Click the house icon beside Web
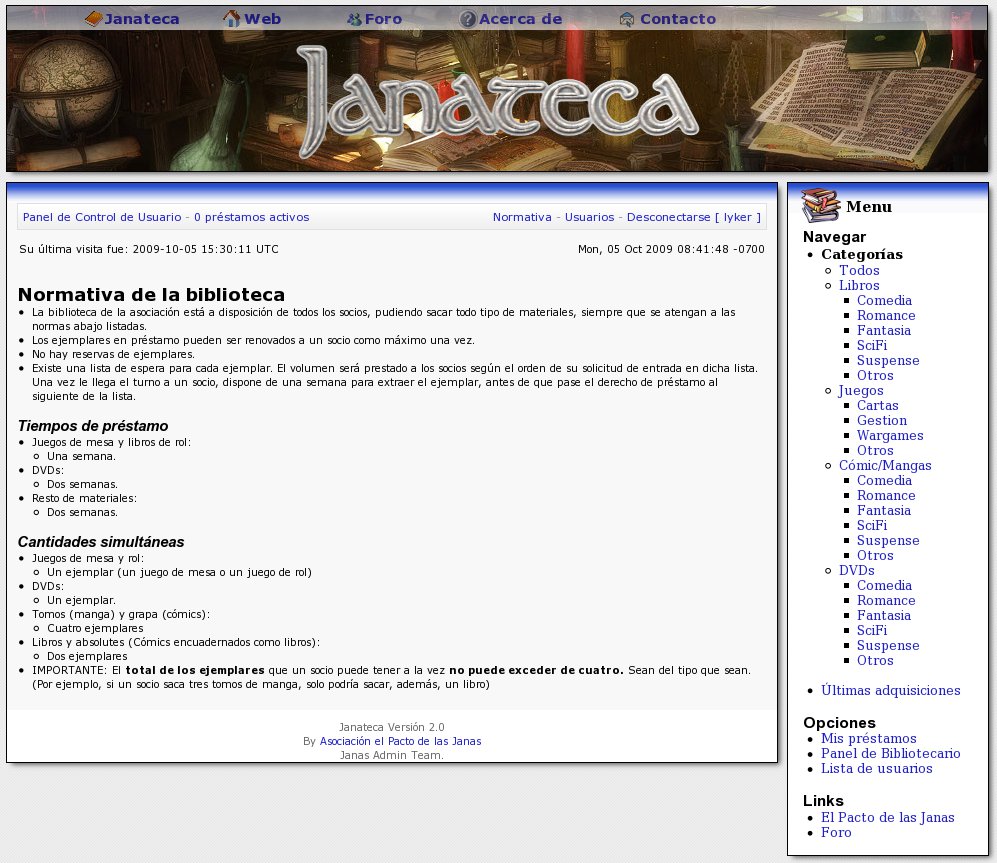This screenshot has width=997, height=863. [232, 19]
